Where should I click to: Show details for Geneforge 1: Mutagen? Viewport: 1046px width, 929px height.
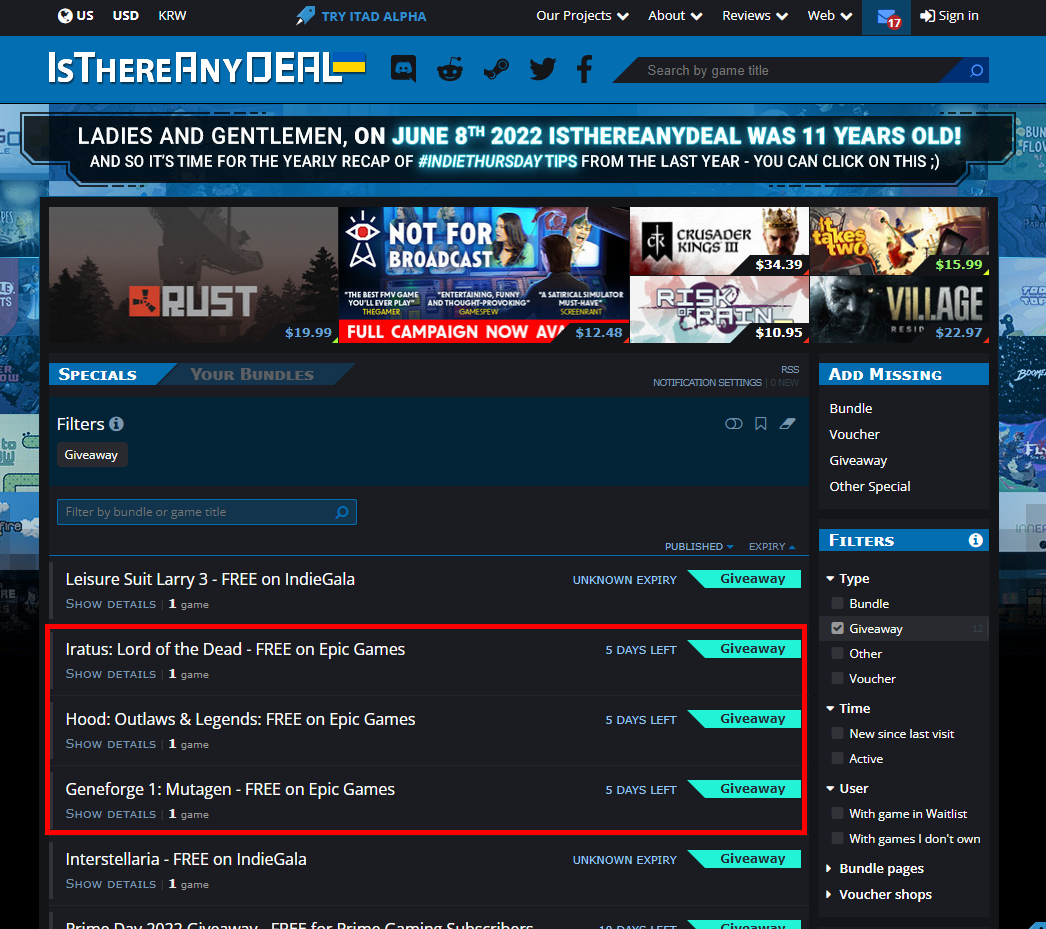tap(111, 814)
